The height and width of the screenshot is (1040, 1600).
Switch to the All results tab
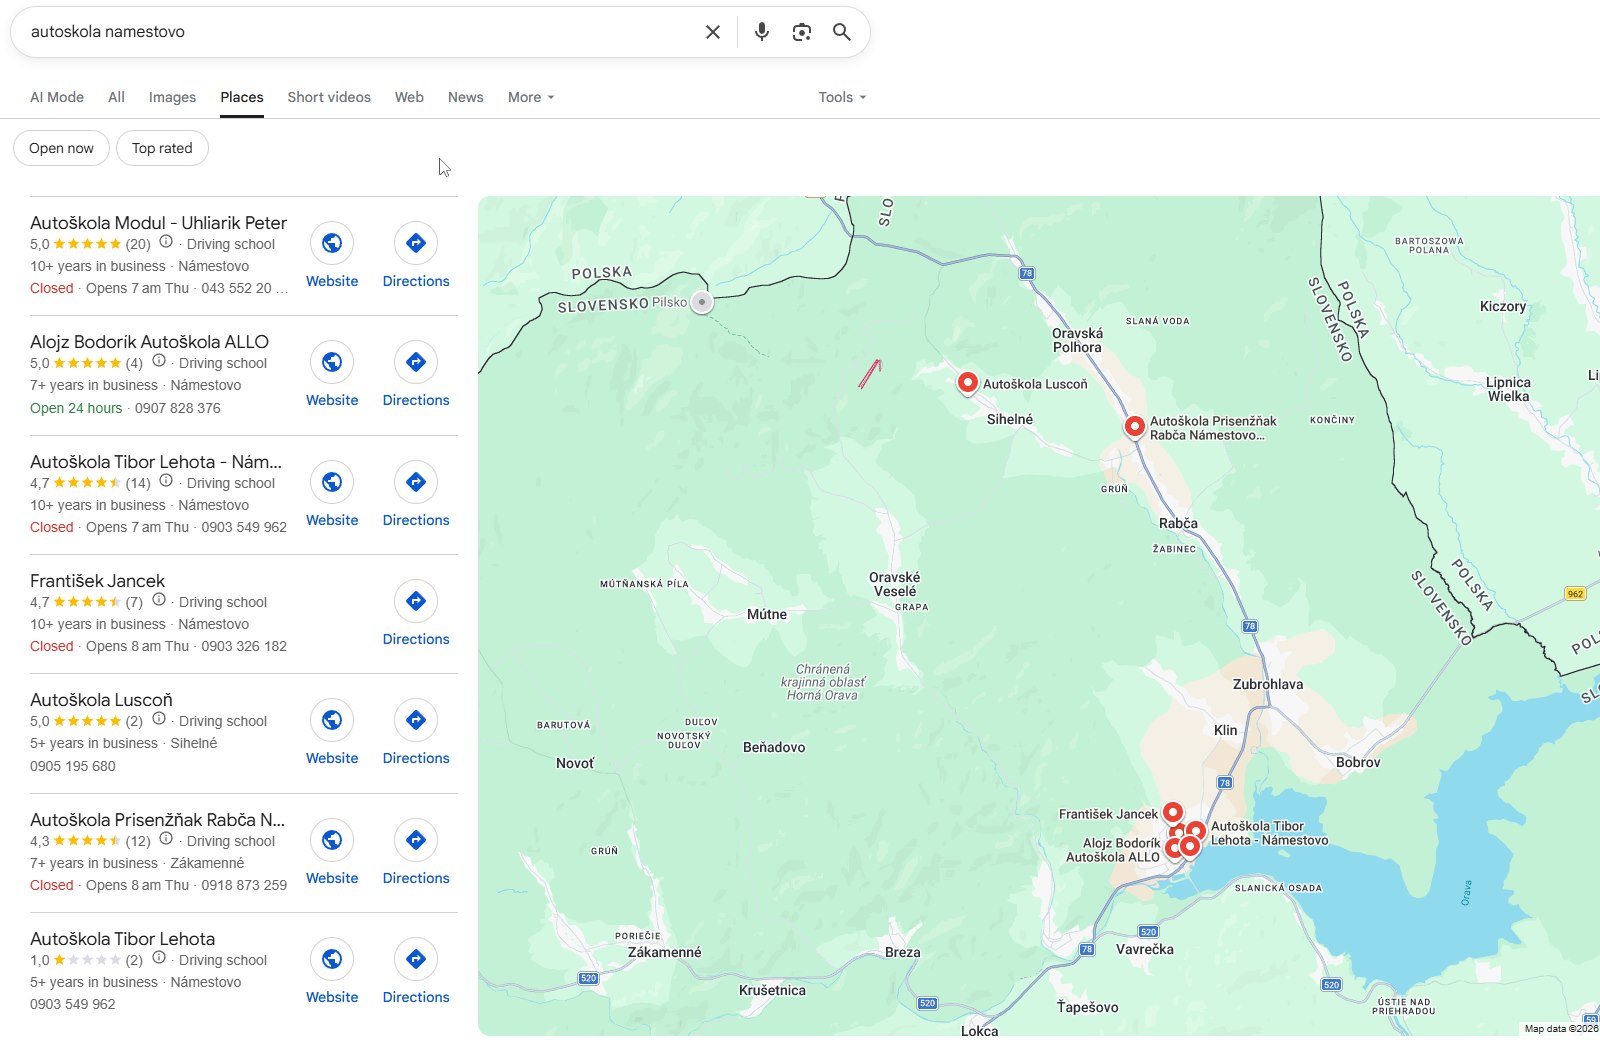tap(116, 97)
